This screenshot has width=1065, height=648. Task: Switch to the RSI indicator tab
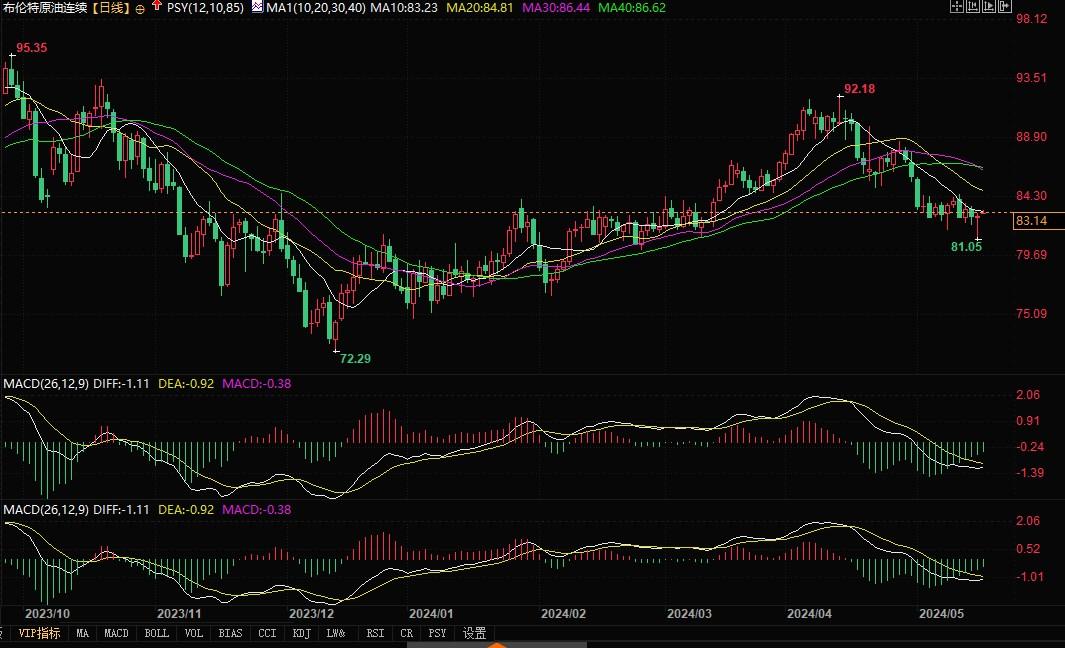click(x=375, y=633)
